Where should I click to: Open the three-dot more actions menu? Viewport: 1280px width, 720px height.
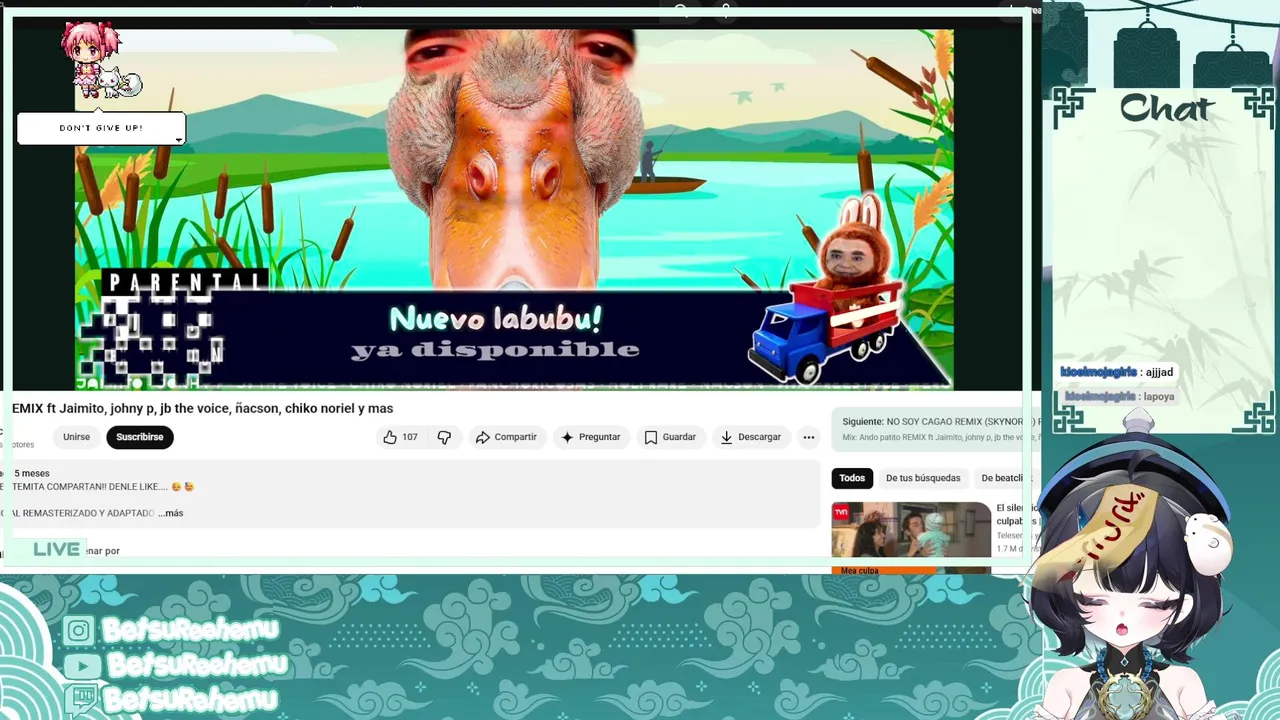808,437
